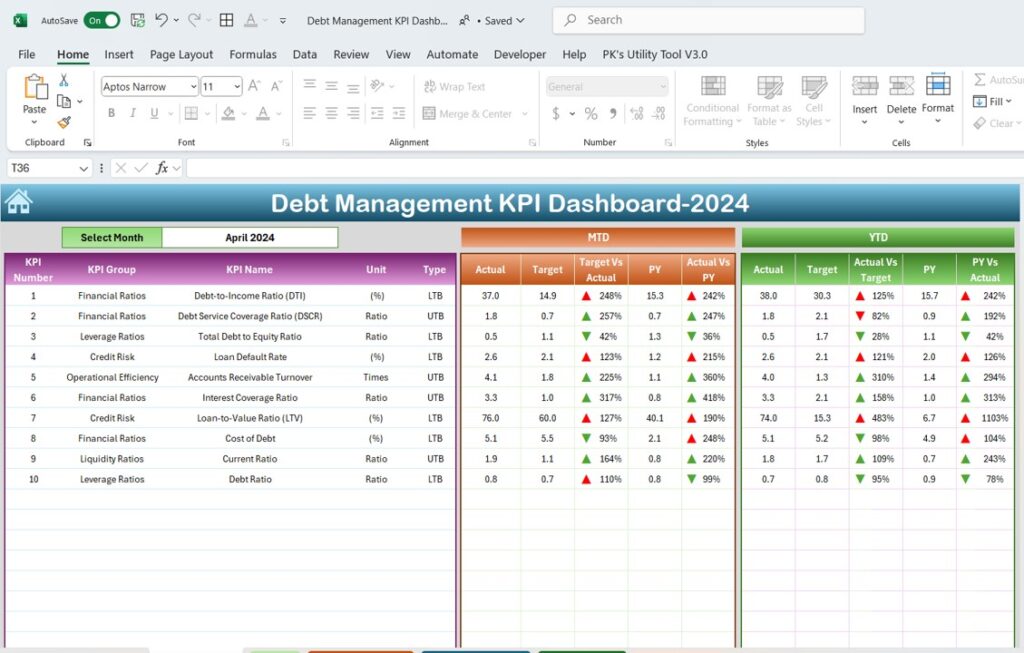Open the Aptos Narrow font name dropdown
The height and width of the screenshot is (653, 1024).
(194, 87)
